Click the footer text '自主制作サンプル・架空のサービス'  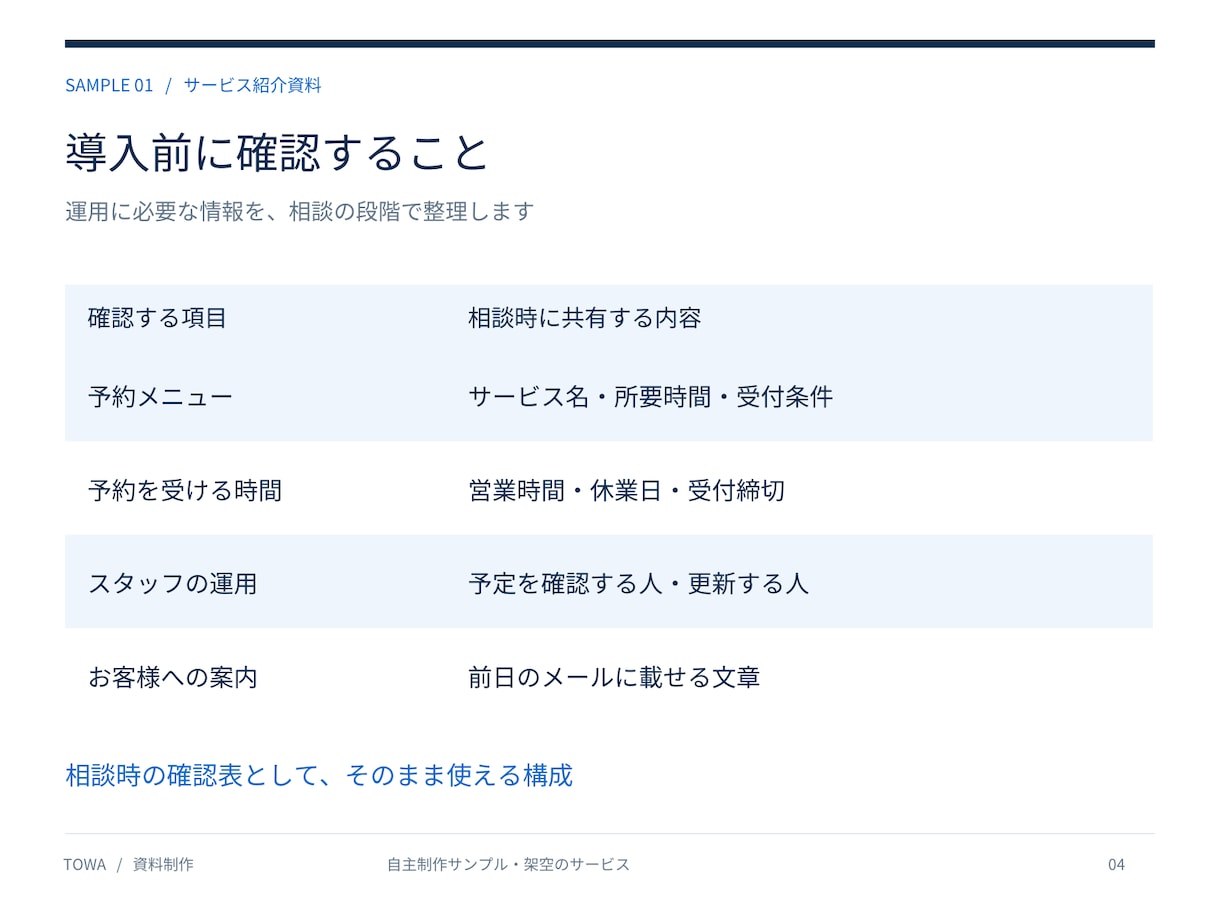(508, 864)
